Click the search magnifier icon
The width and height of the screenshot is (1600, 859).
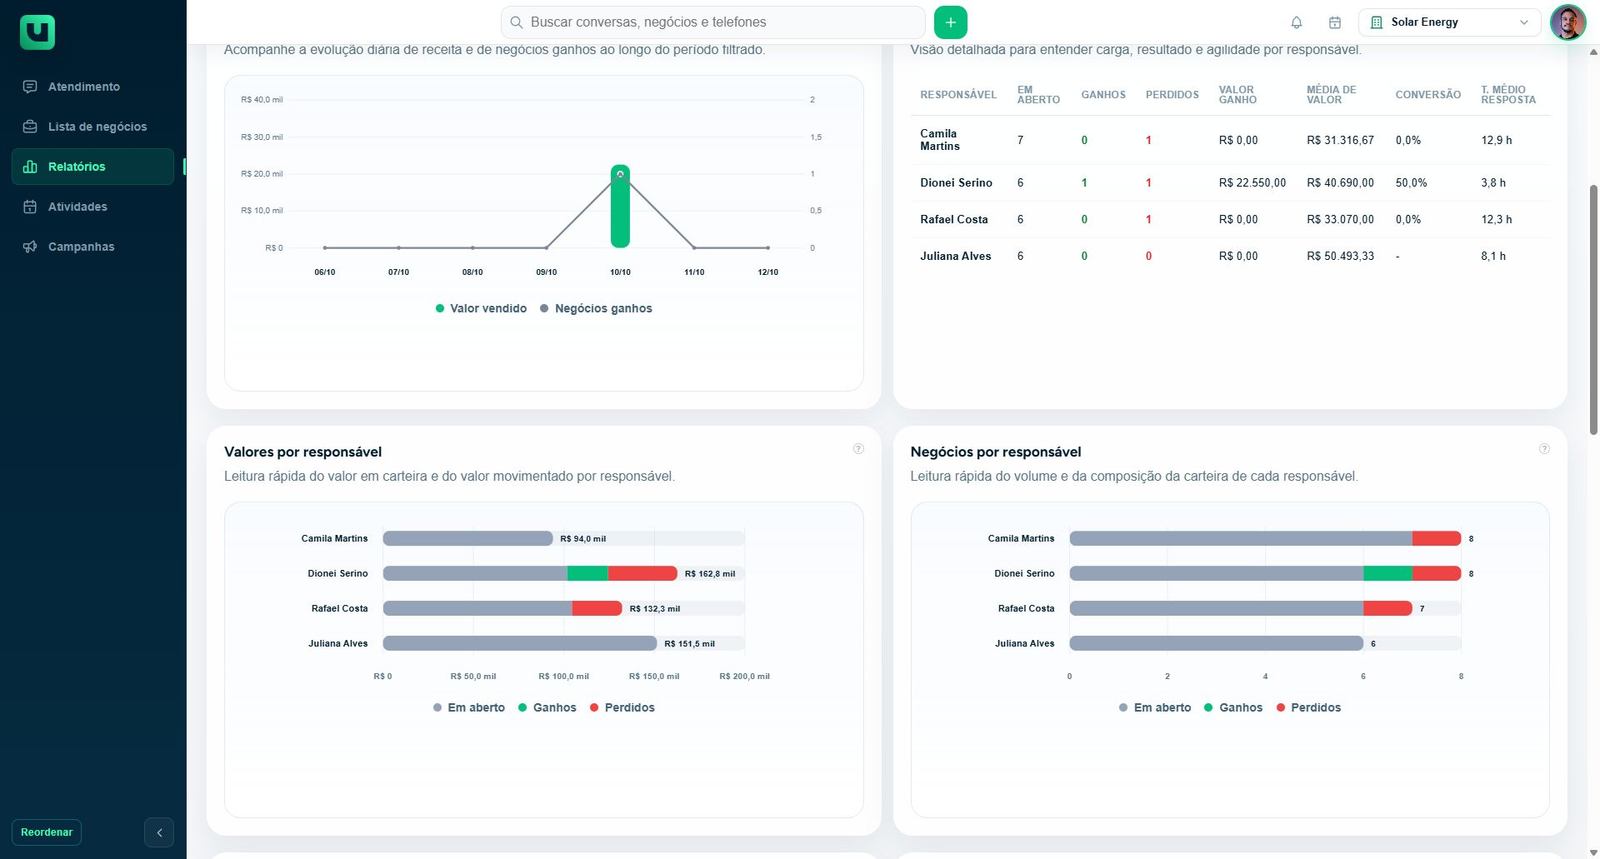point(516,22)
